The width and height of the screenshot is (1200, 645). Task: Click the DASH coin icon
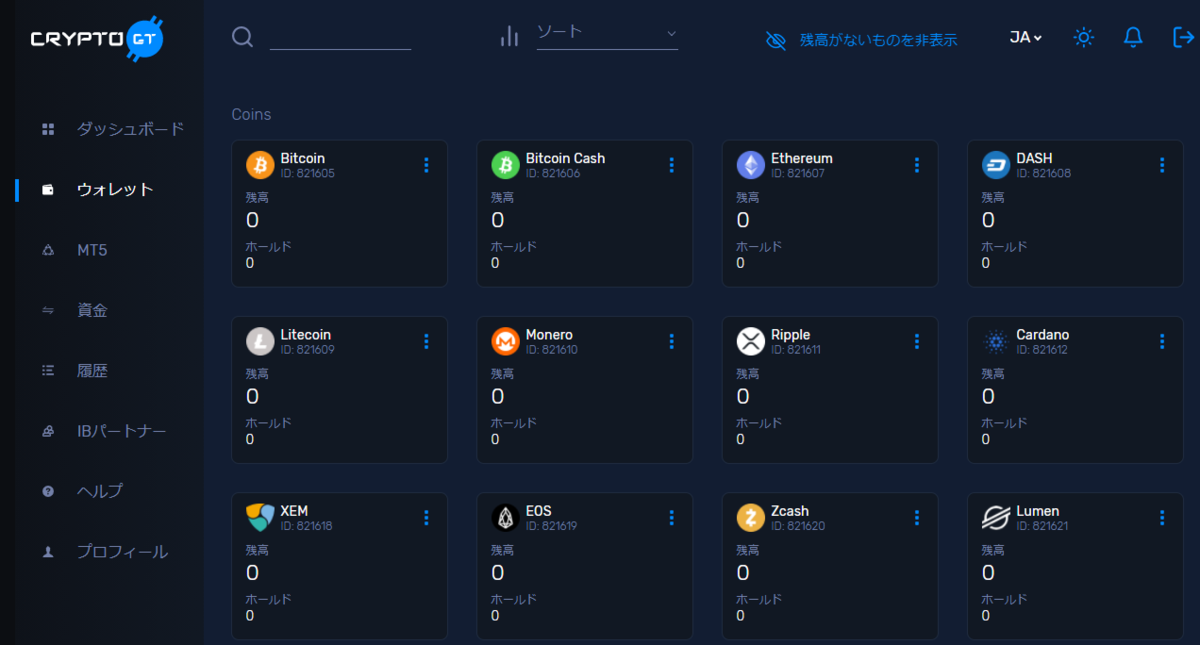[996, 164]
